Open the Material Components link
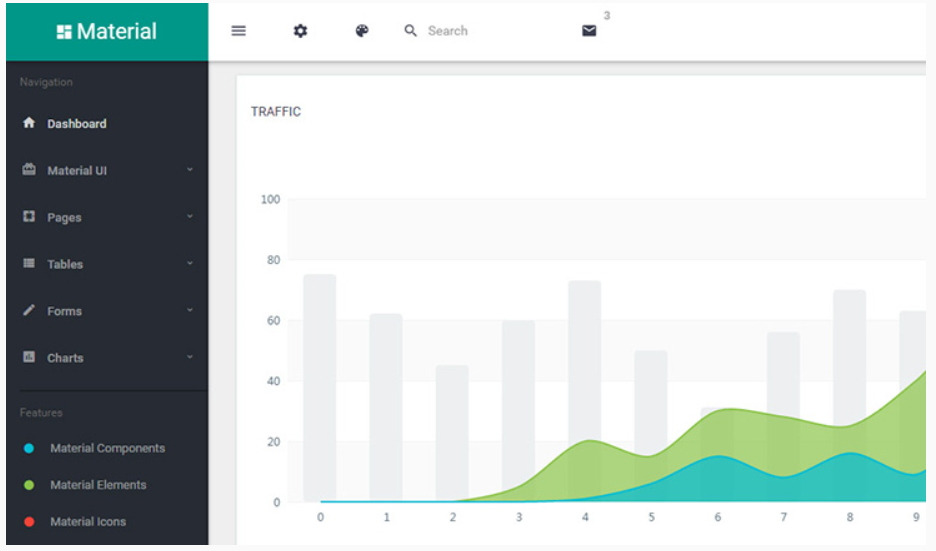The height and width of the screenshot is (551, 936). (x=107, y=448)
